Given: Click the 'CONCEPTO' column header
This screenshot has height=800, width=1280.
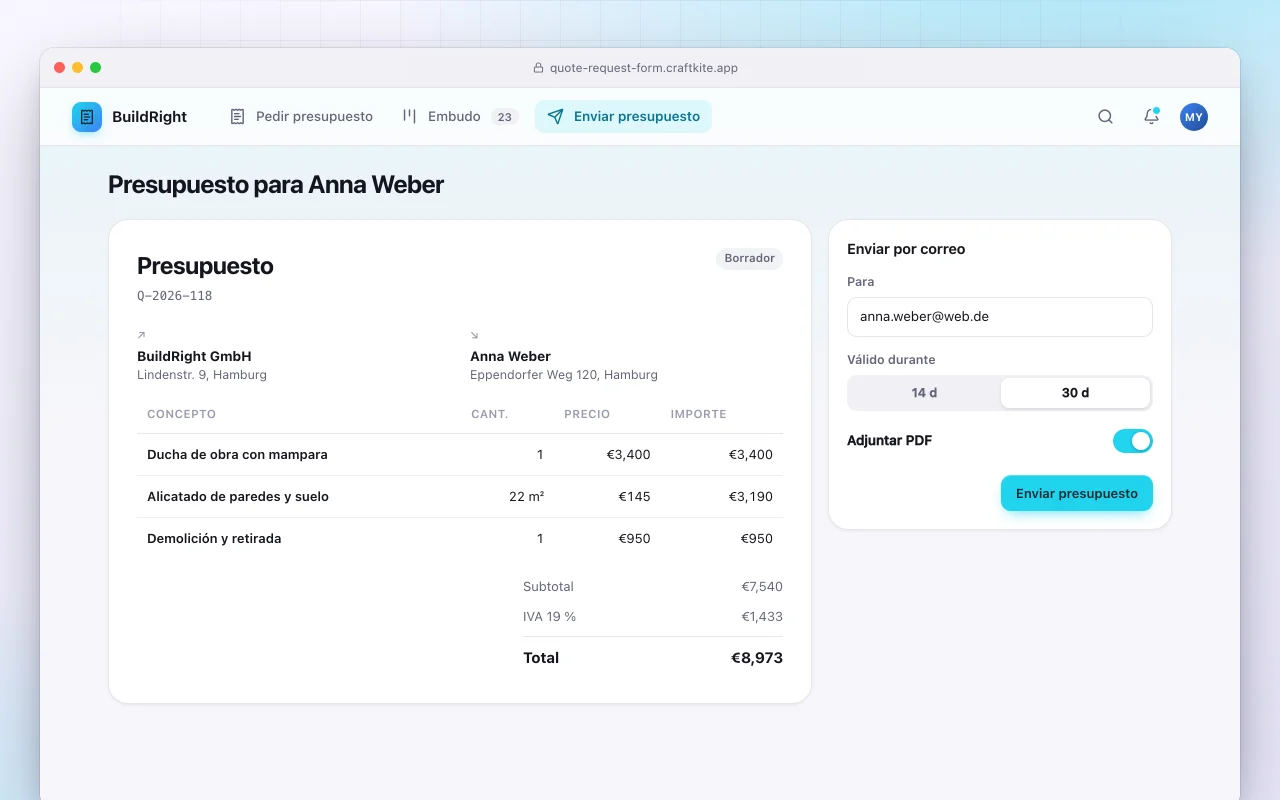Looking at the screenshot, I should coord(181,414).
